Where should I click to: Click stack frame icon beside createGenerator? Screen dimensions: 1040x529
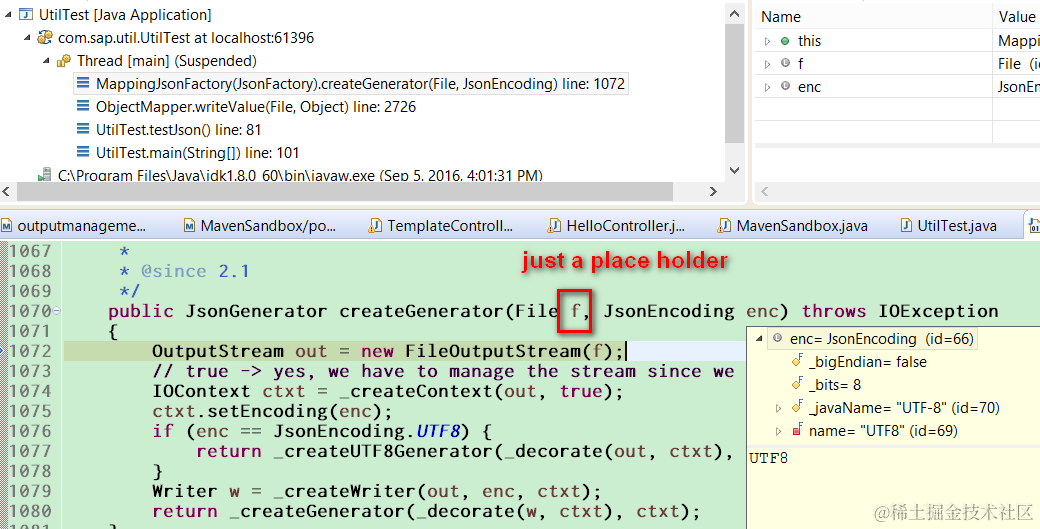pos(83,84)
